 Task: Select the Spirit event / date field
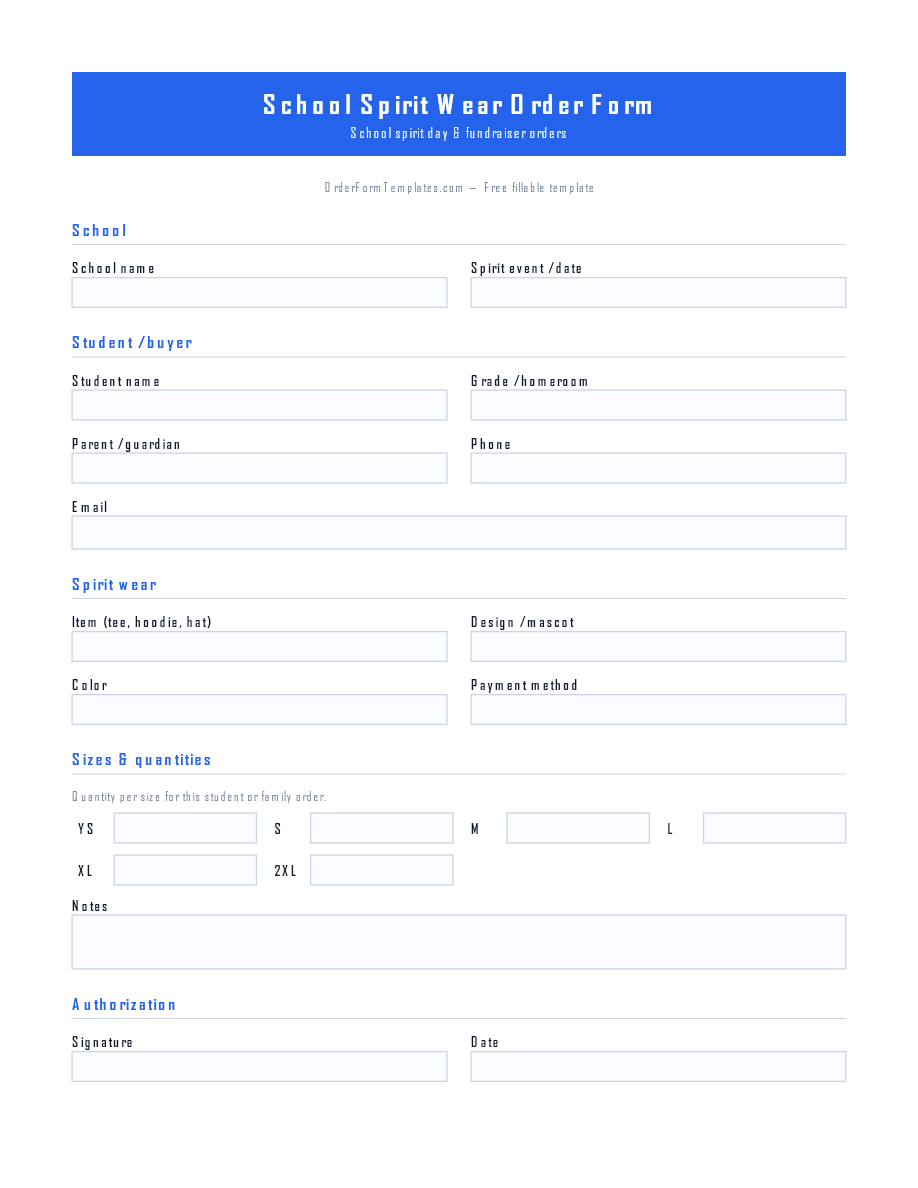tap(657, 292)
